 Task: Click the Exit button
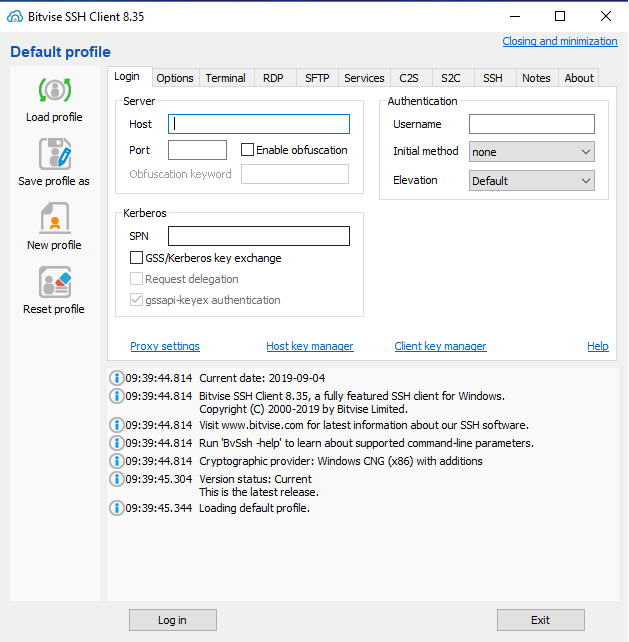(541, 620)
